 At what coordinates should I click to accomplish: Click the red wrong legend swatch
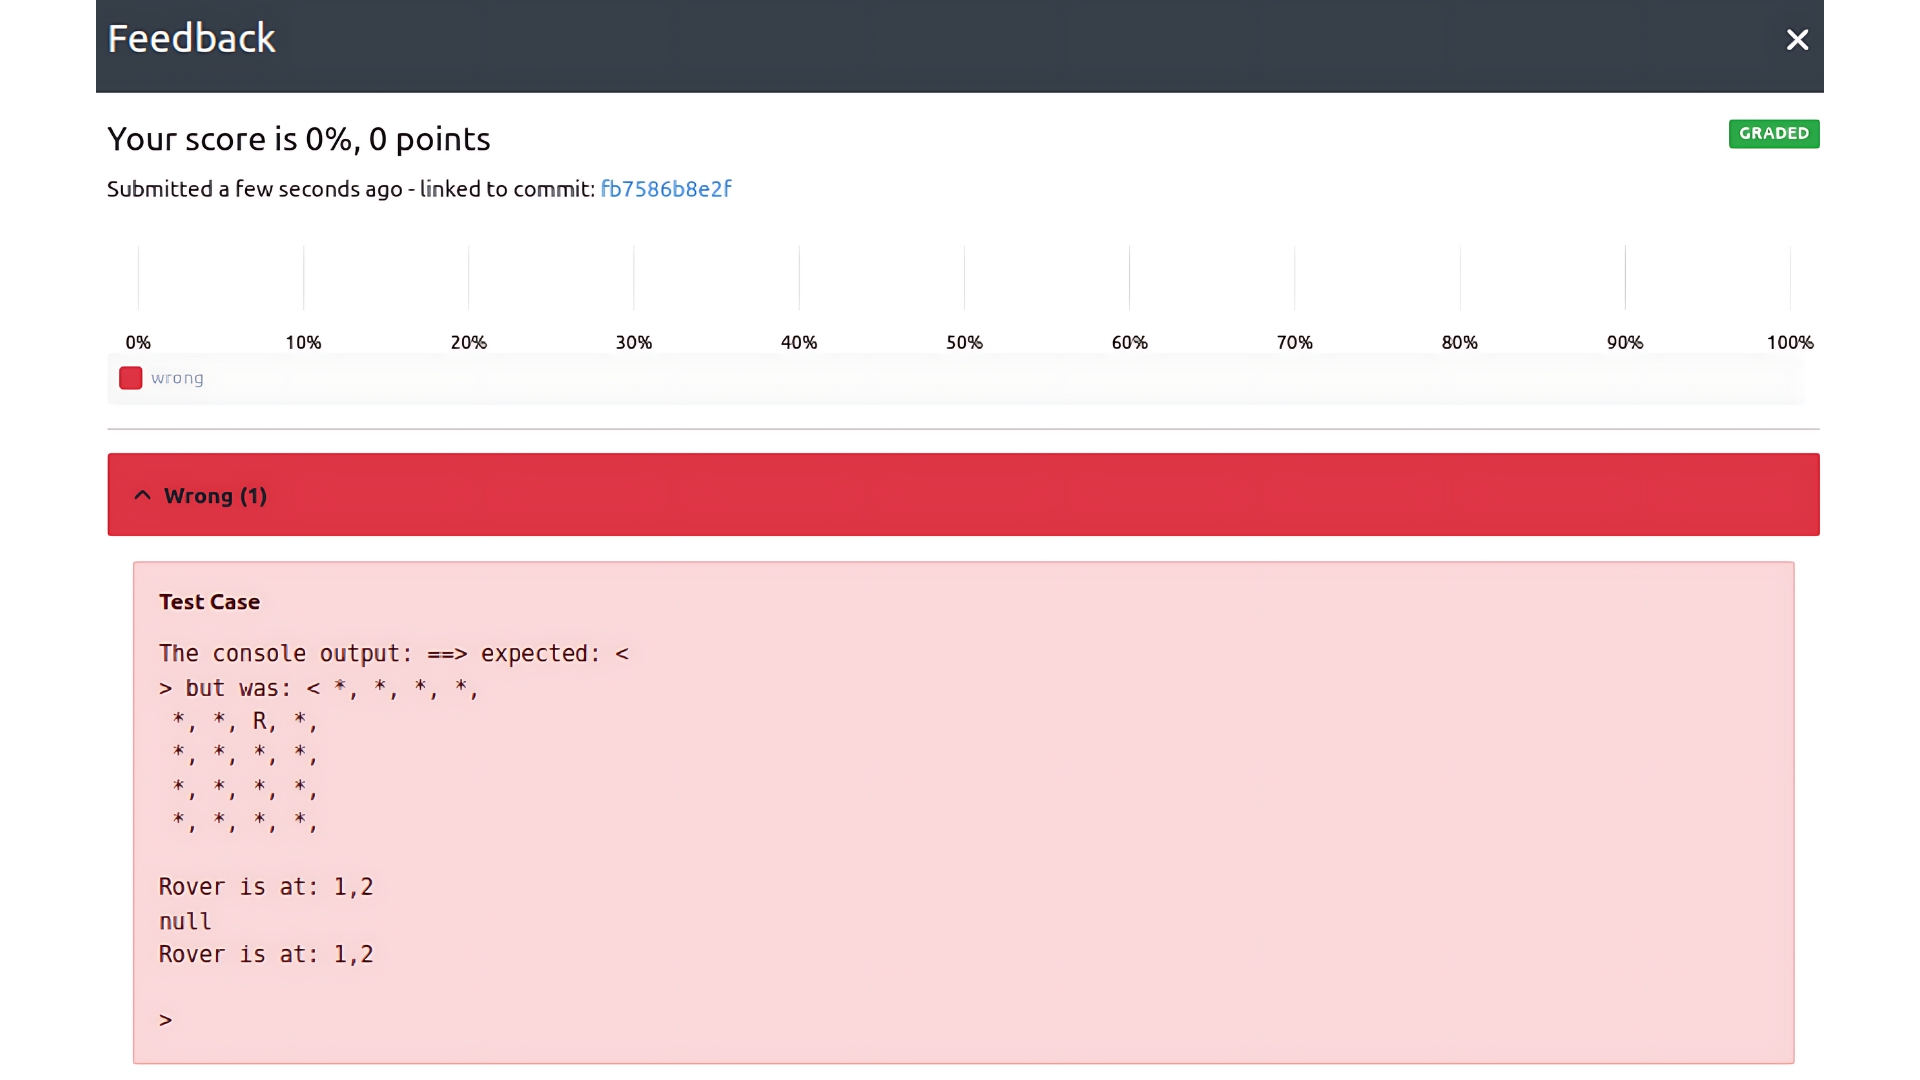[130, 378]
